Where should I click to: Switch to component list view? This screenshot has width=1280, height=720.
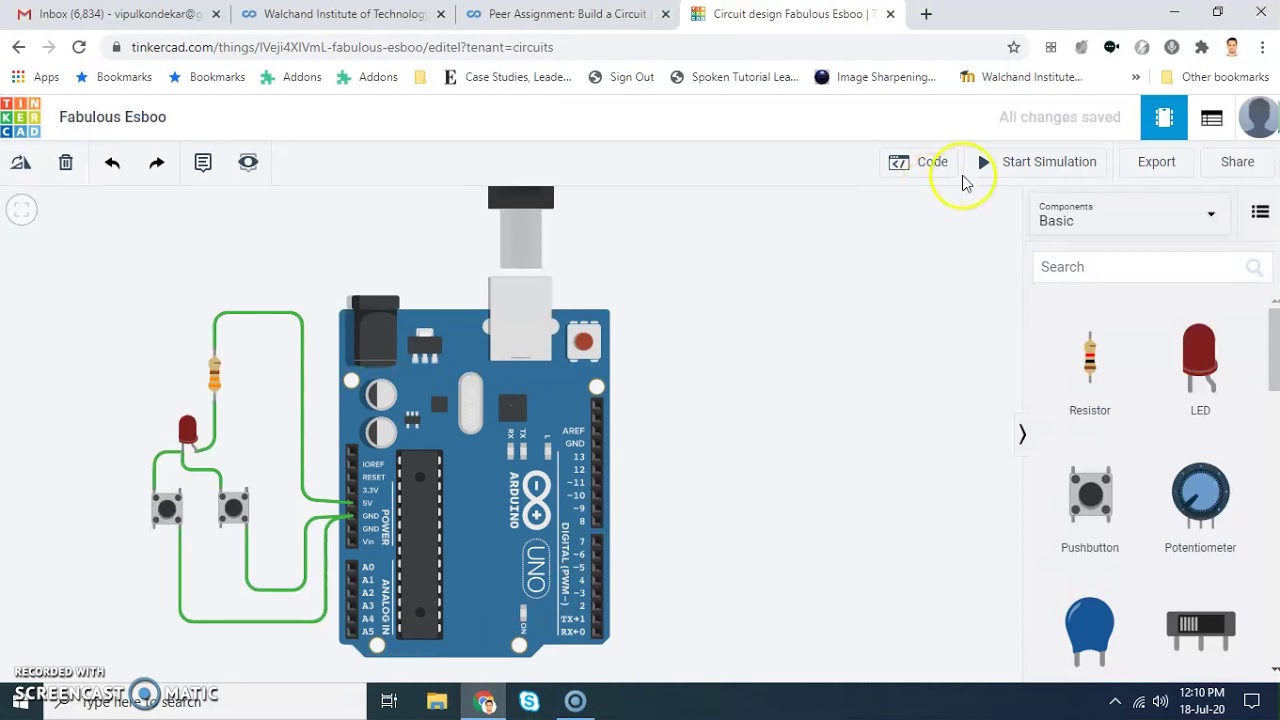[x=1212, y=118]
